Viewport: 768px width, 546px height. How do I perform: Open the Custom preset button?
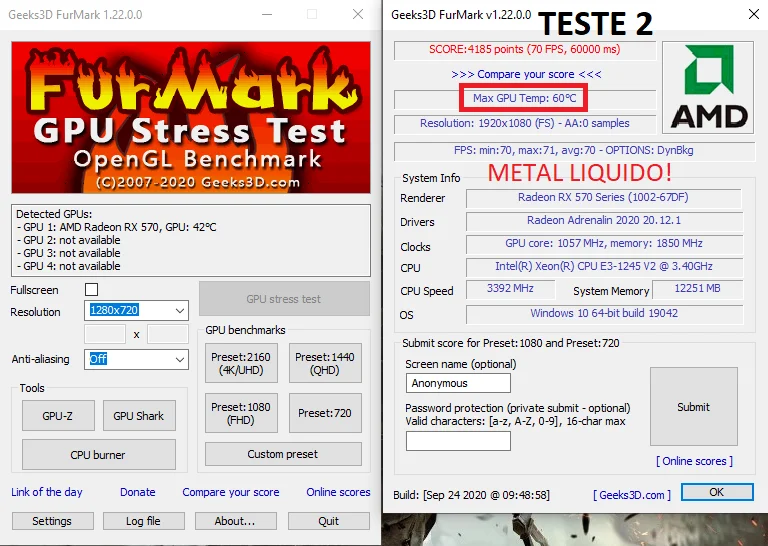click(x=283, y=454)
